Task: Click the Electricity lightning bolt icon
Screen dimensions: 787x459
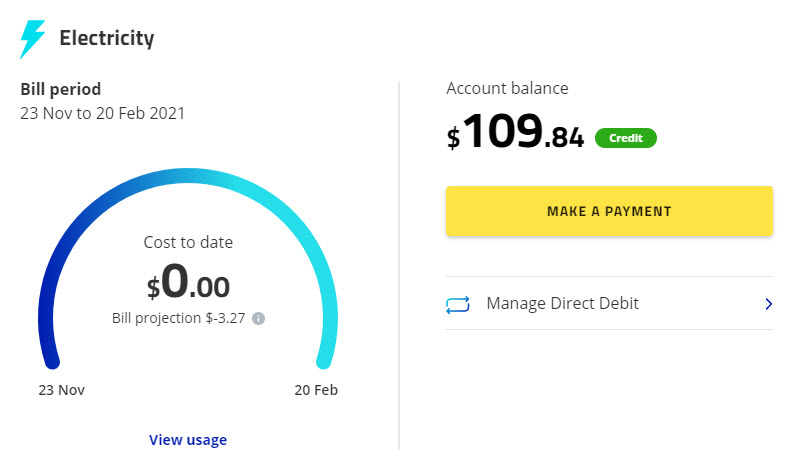Action: point(32,39)
